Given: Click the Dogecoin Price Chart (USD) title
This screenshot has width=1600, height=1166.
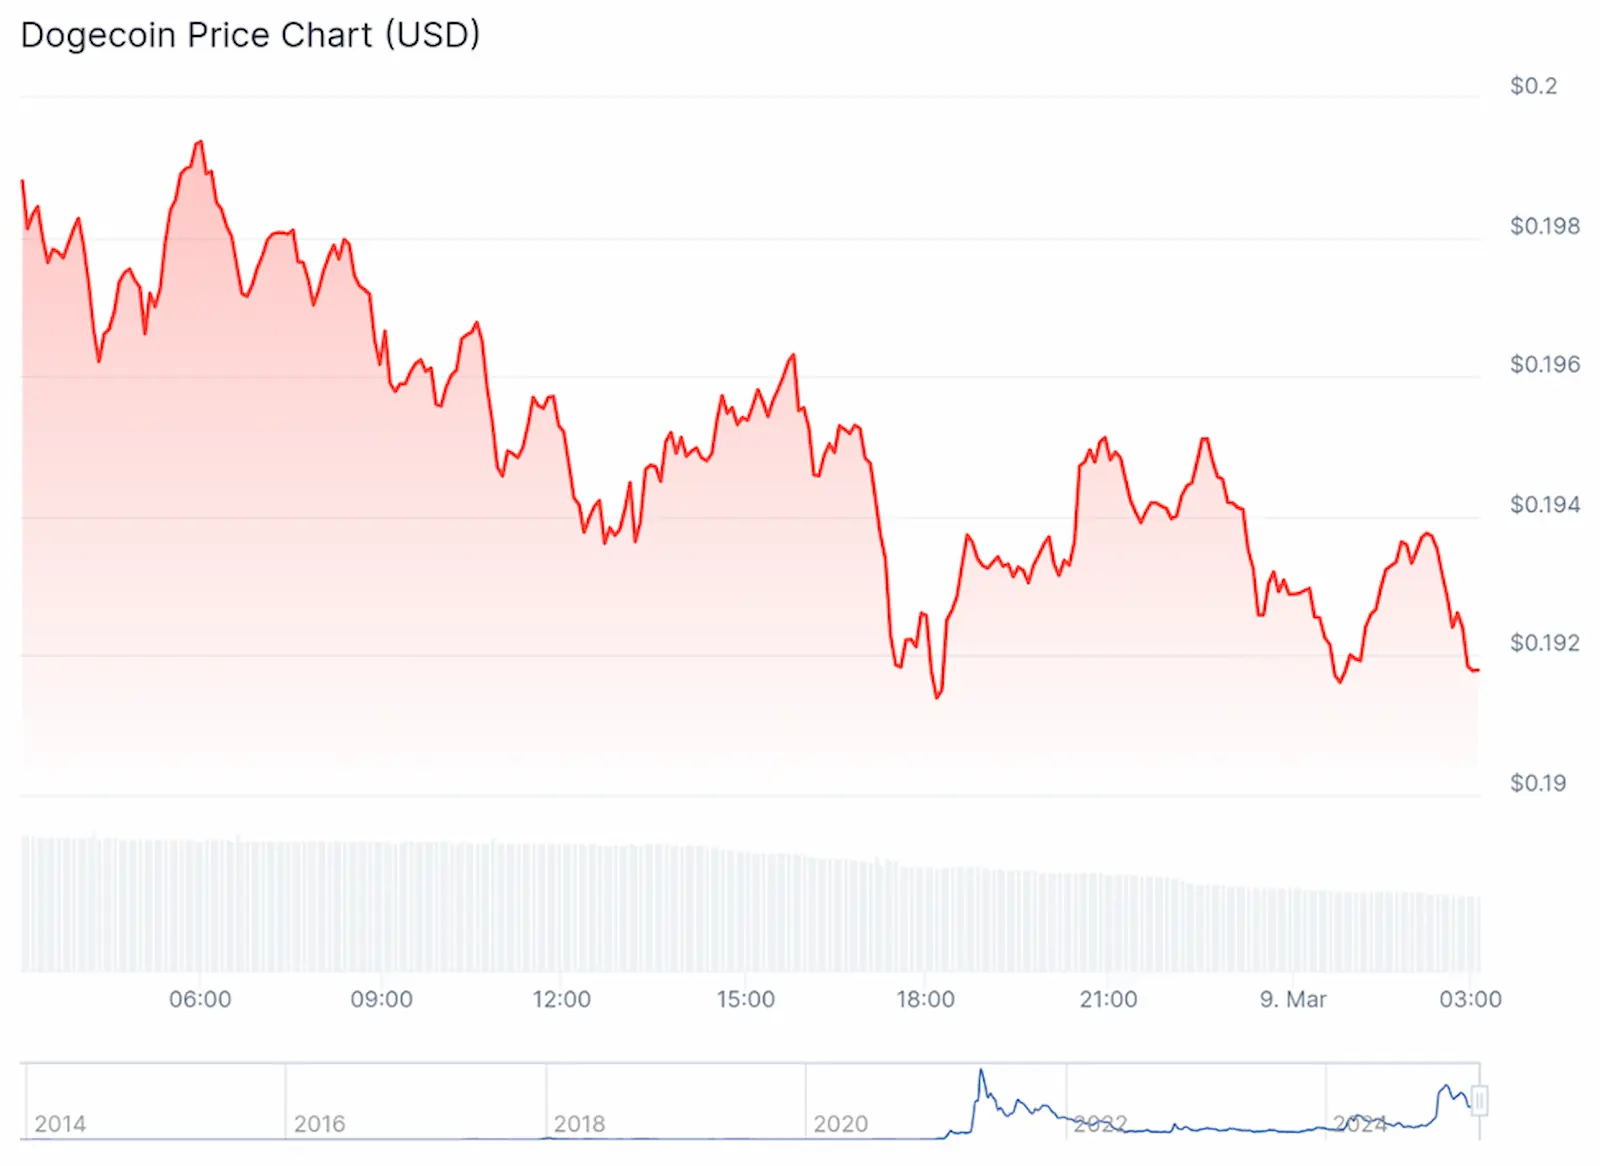Looking at the screenshot, I should point(250,35).
